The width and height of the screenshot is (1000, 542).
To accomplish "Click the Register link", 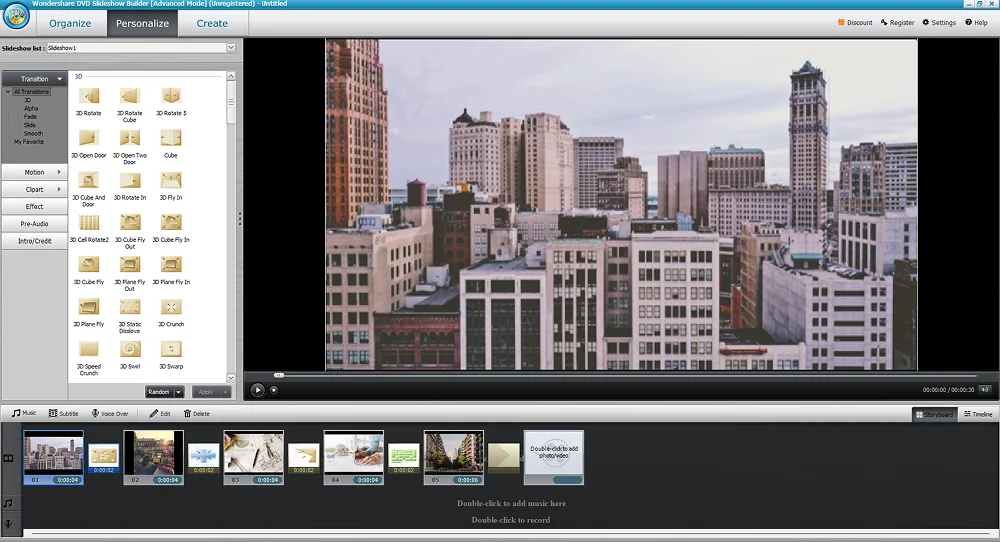I will (x=897, y=23).
